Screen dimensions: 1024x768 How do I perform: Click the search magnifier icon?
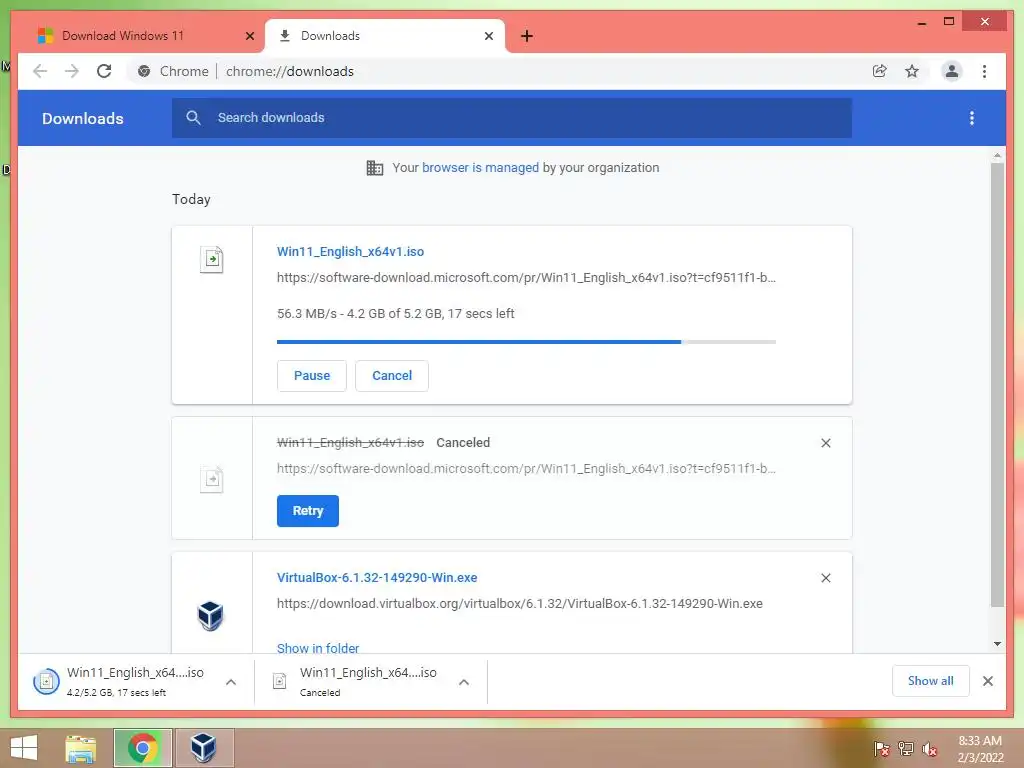click(193, 118)
